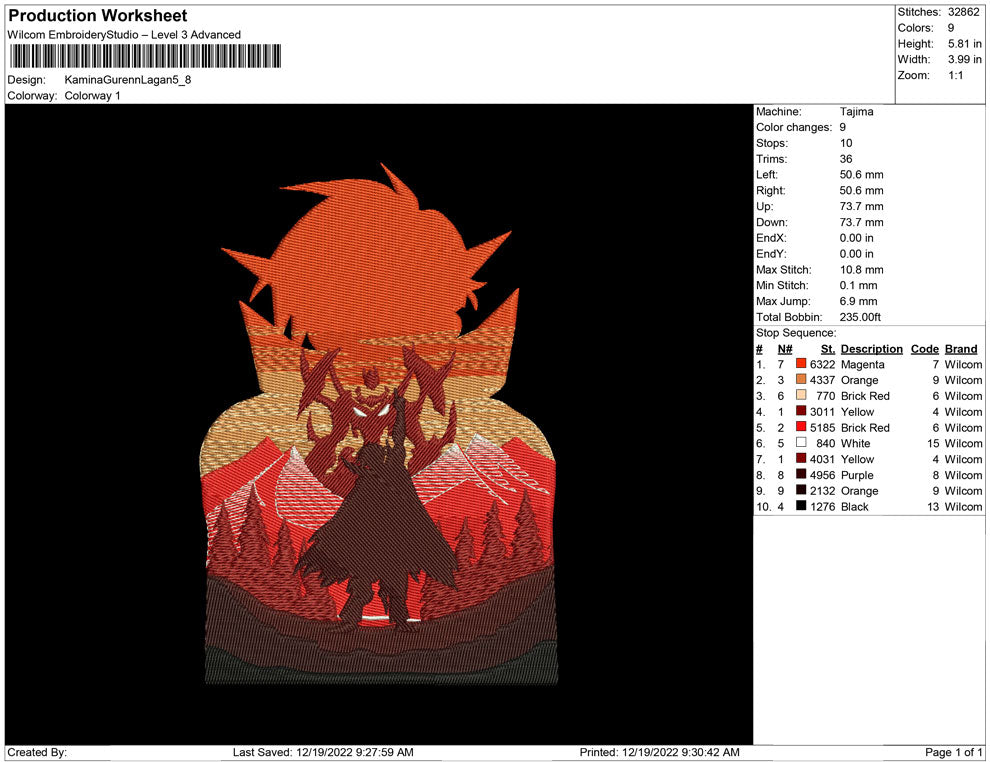The height and width of the screenshot is (762, 990).
Task: Click the 'EndY:' label
Action: [x=771, y=253]
